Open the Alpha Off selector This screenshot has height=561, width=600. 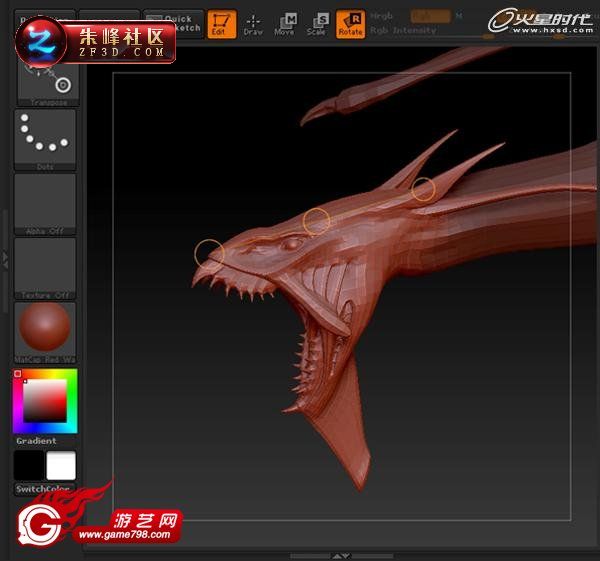[45, 204]
